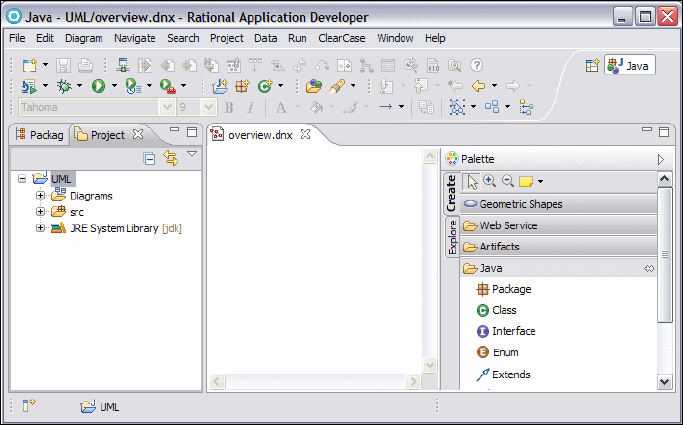
Task: Click the Collapse All icon in Project view
Action: [x=149, y=159]
